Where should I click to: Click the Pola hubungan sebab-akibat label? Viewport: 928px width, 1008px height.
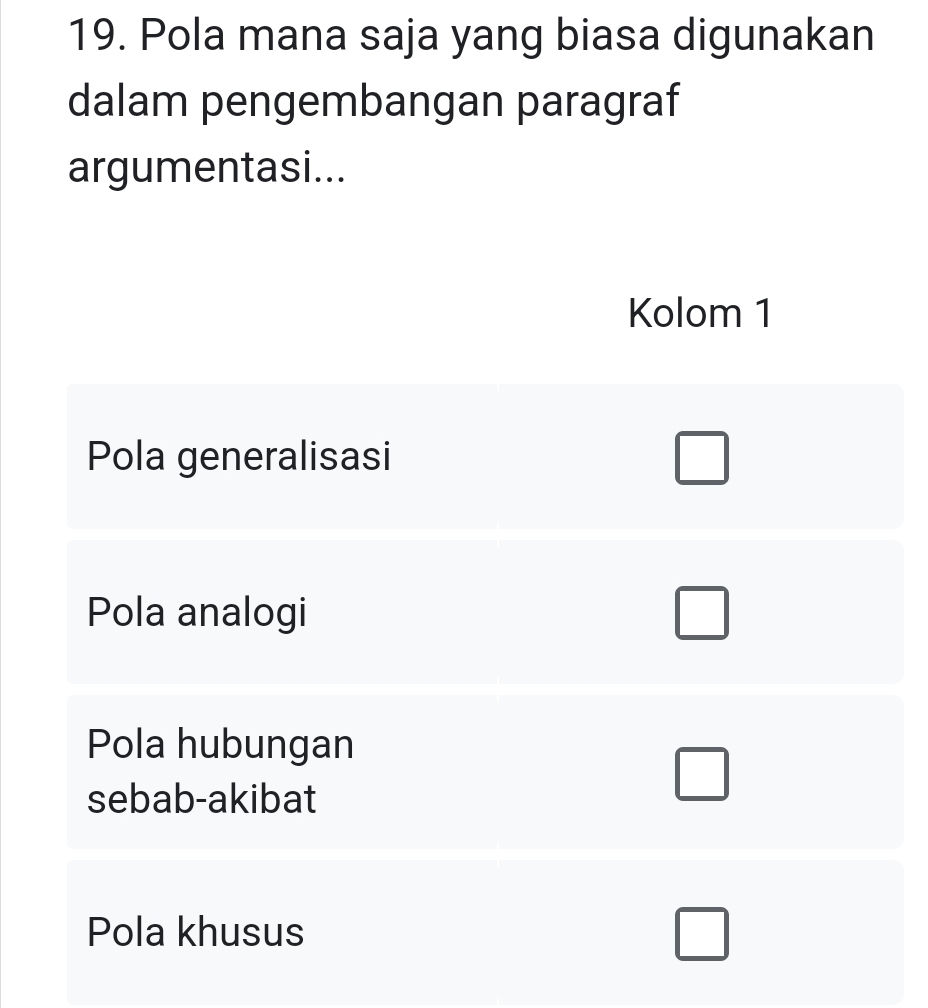[x=220, y=771]
